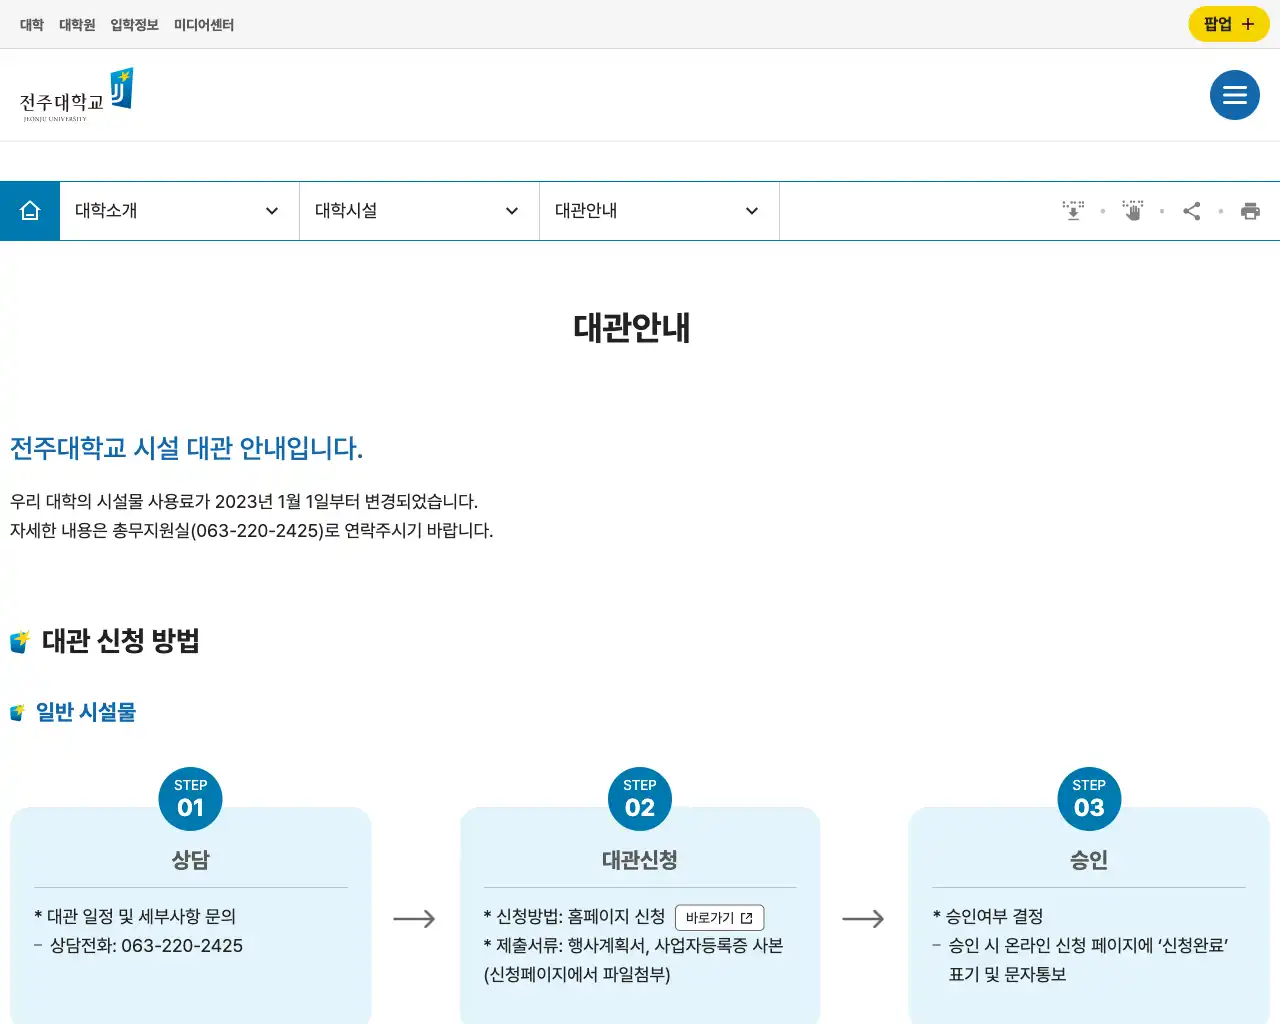
Task: Click the 제출서류 line in step 02
Action: click(633, 946)
